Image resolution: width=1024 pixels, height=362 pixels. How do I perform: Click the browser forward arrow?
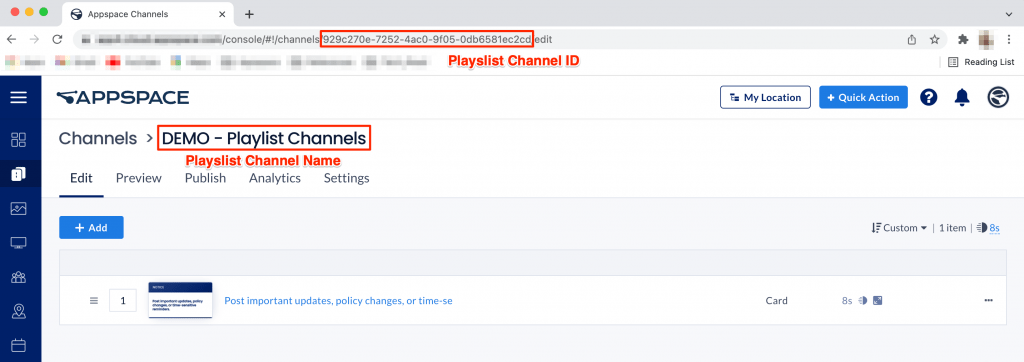click(34, 39)
